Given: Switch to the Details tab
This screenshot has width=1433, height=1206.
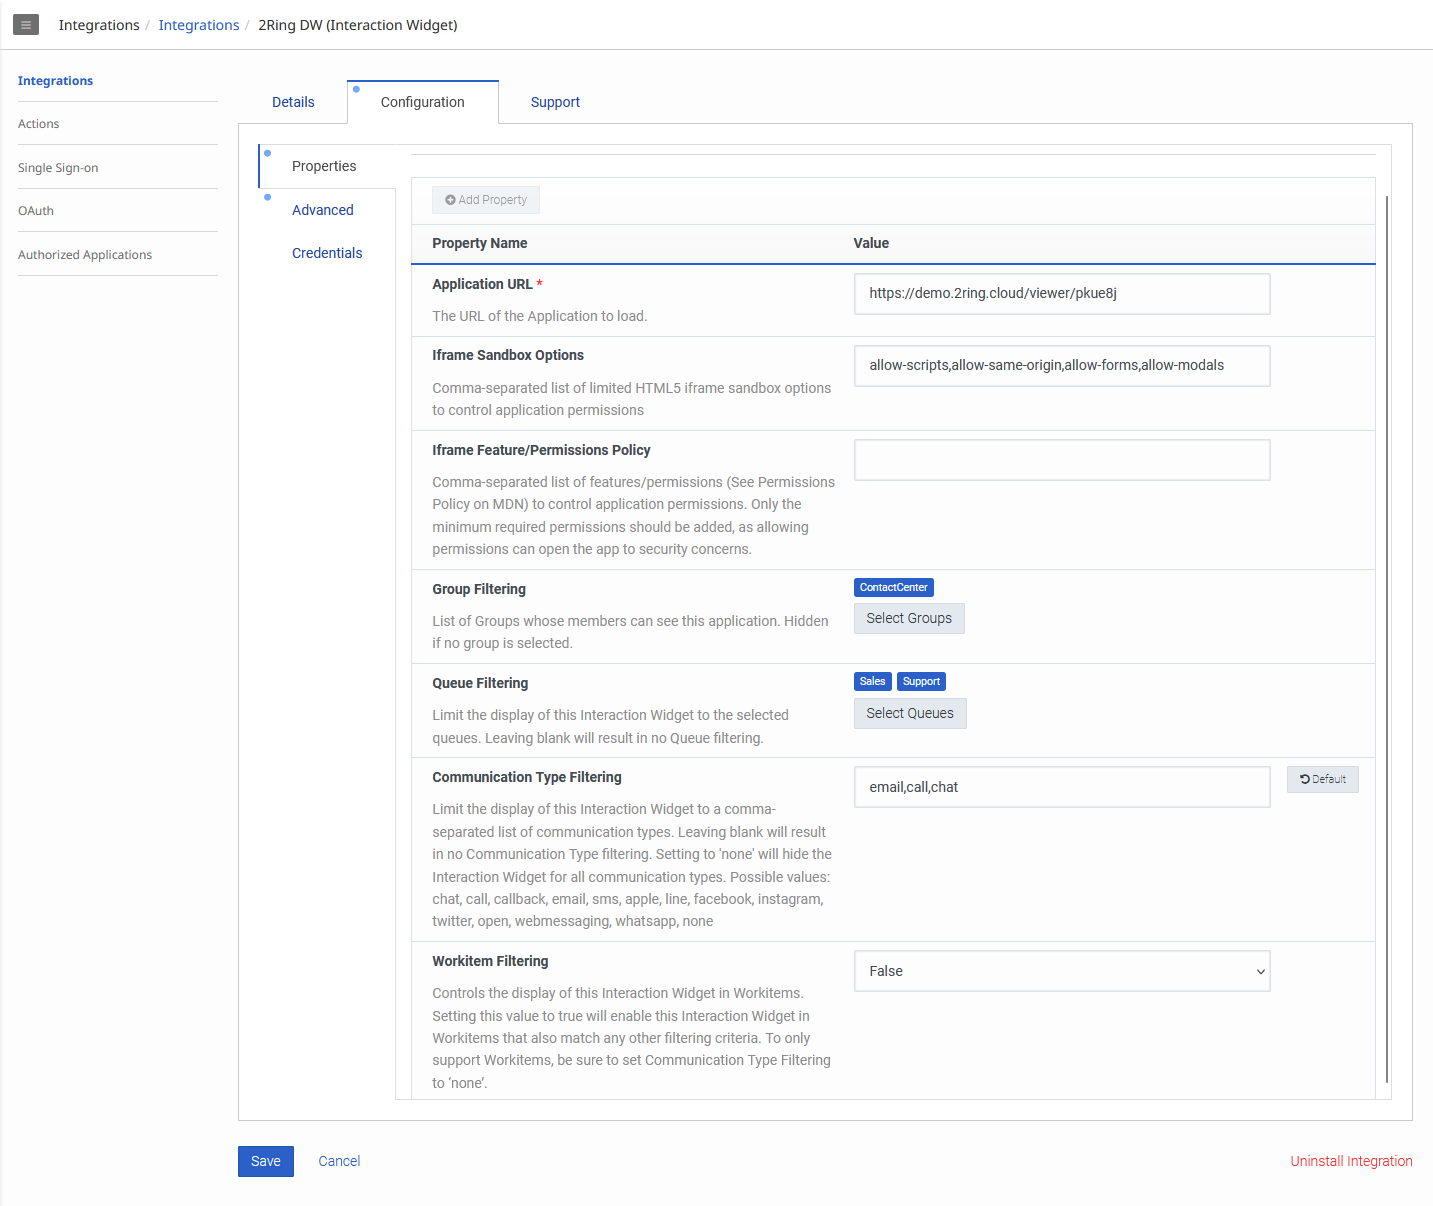Looking at the screenshot, I should click(x=293, y=102).
